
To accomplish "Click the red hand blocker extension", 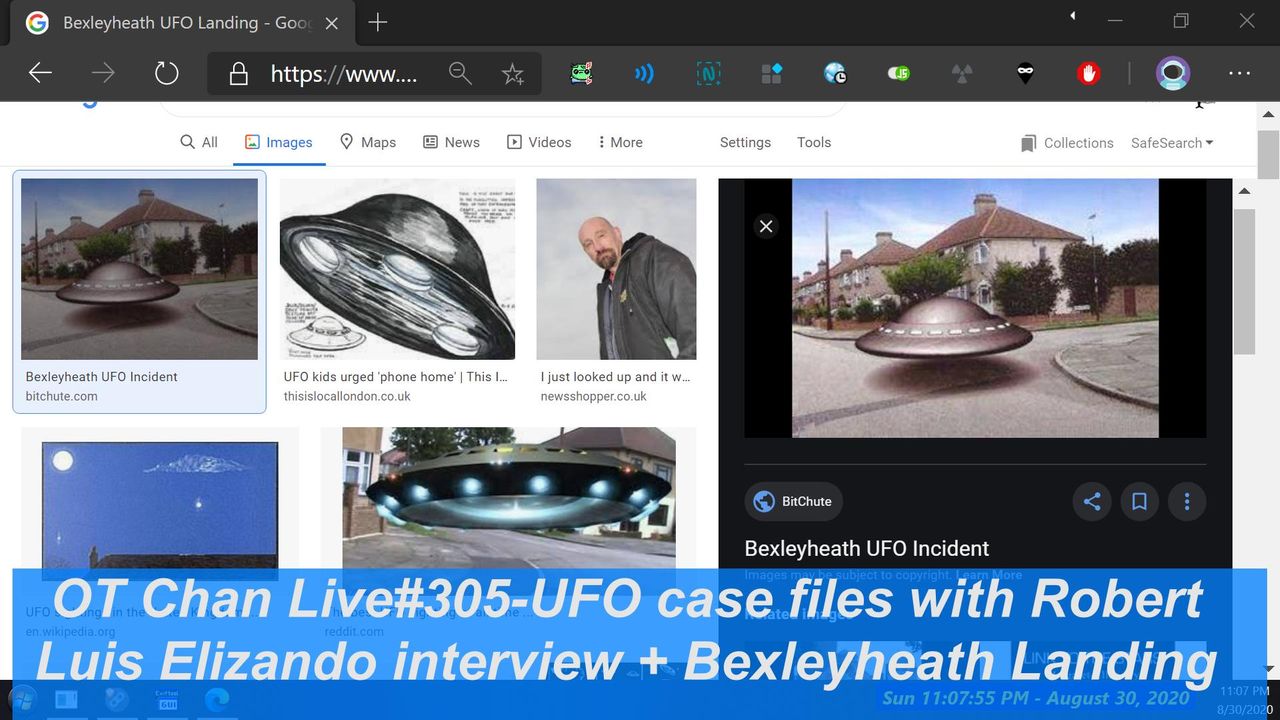I will 1088,73.
